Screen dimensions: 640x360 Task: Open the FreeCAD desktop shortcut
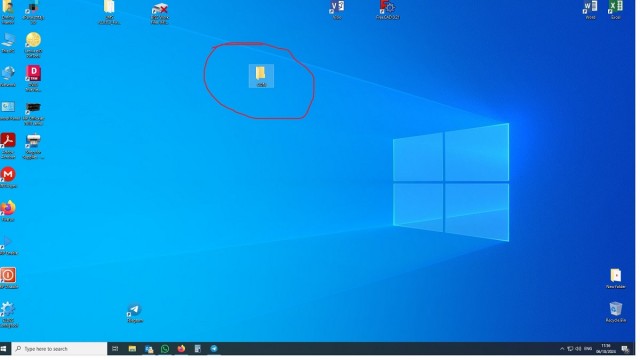pos(387,10)
